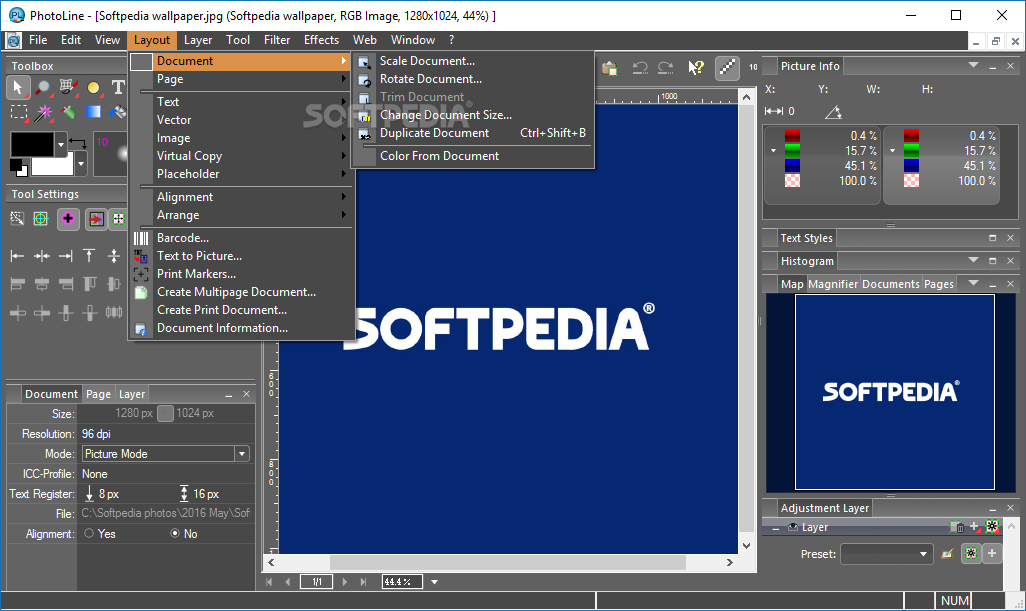Click the Softpedia thumbnail in Map panel

(894, 392)
